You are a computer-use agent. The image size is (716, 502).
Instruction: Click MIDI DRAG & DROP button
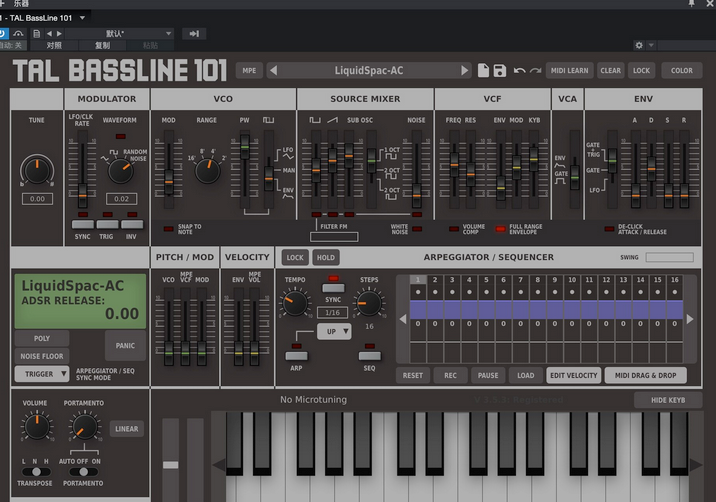[x=646, y=375]
